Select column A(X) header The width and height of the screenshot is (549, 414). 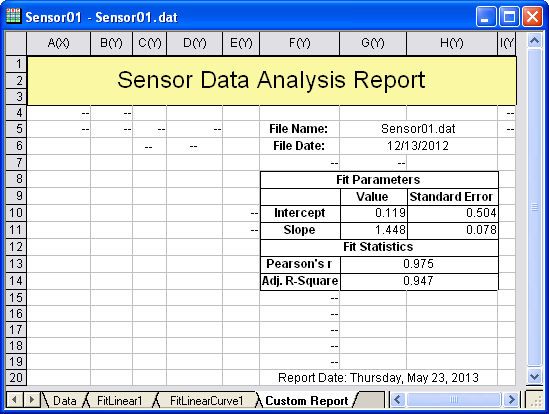[x=58, y=43]
